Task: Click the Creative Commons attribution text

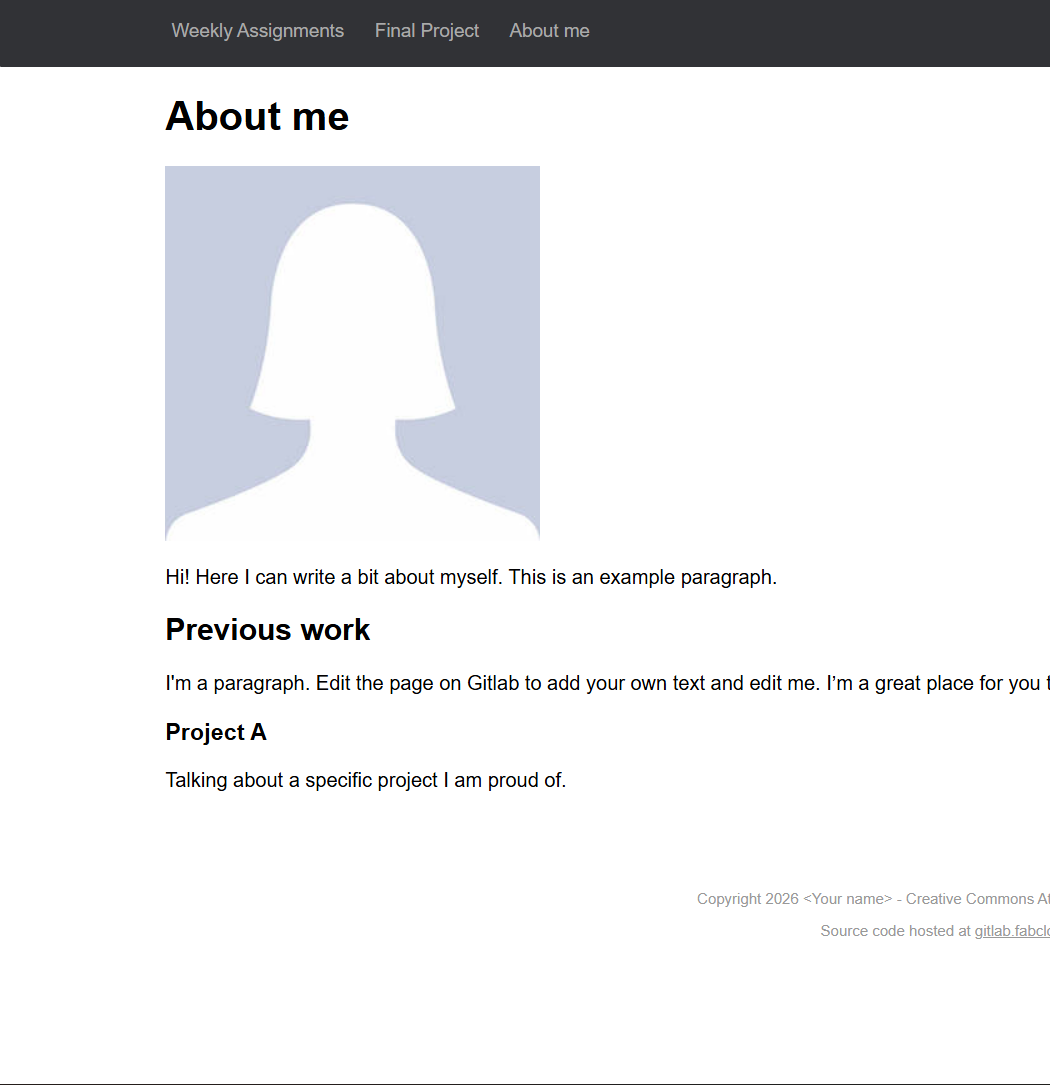Action: pyautogui.click(x=975, y=898)
